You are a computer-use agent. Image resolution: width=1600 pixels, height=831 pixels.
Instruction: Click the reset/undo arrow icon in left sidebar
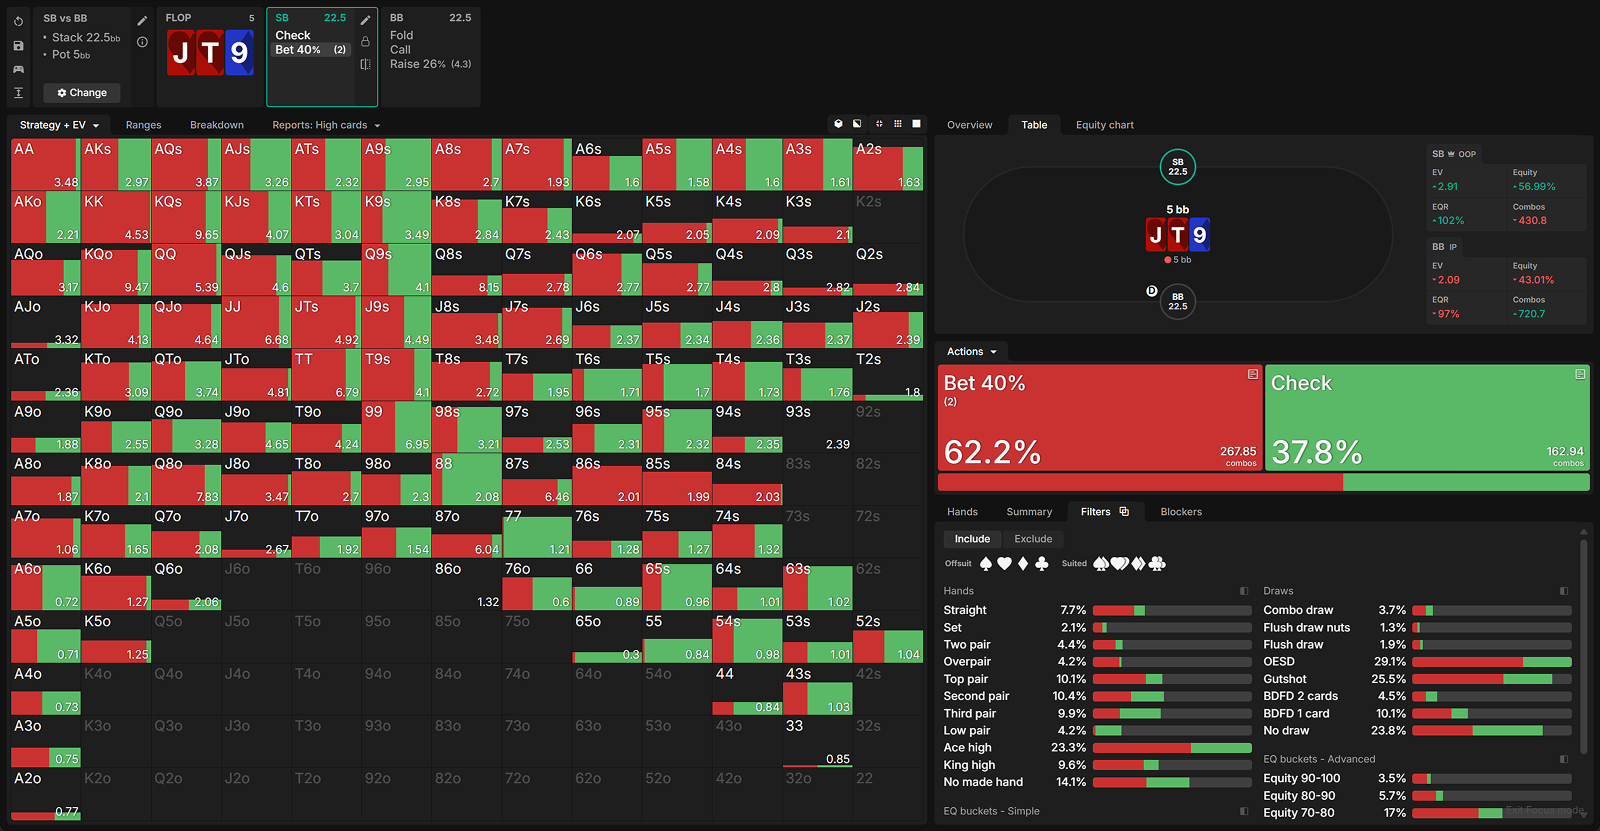(x=18, y=21)
